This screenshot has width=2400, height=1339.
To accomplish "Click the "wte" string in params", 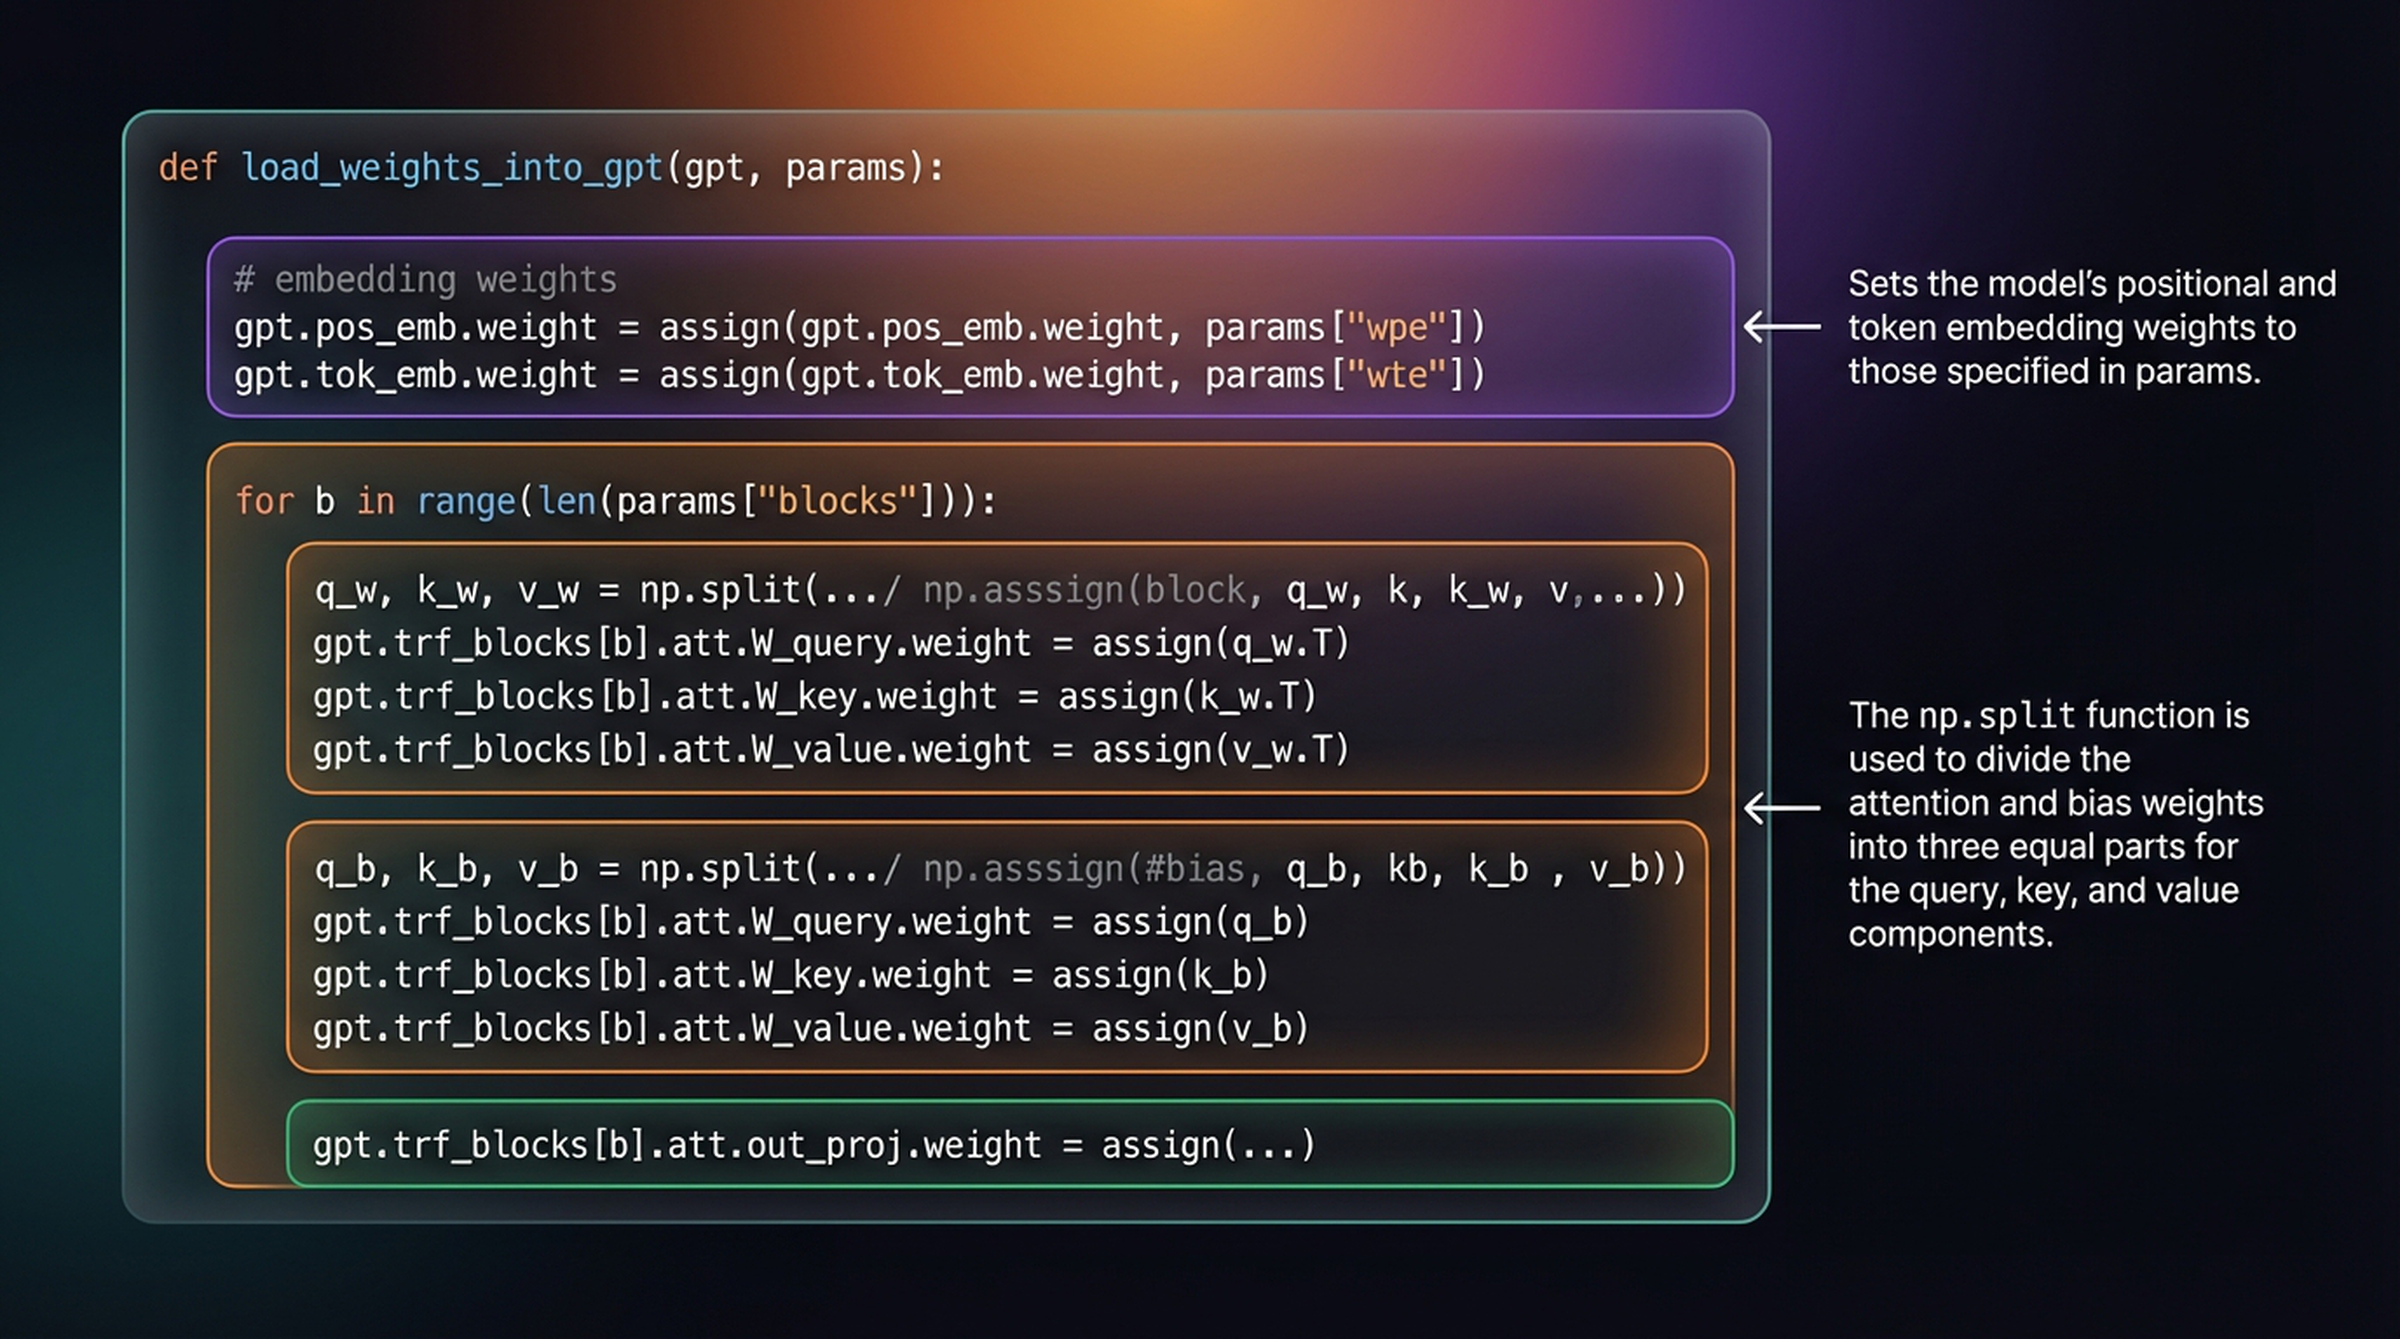I will 1397,375.
